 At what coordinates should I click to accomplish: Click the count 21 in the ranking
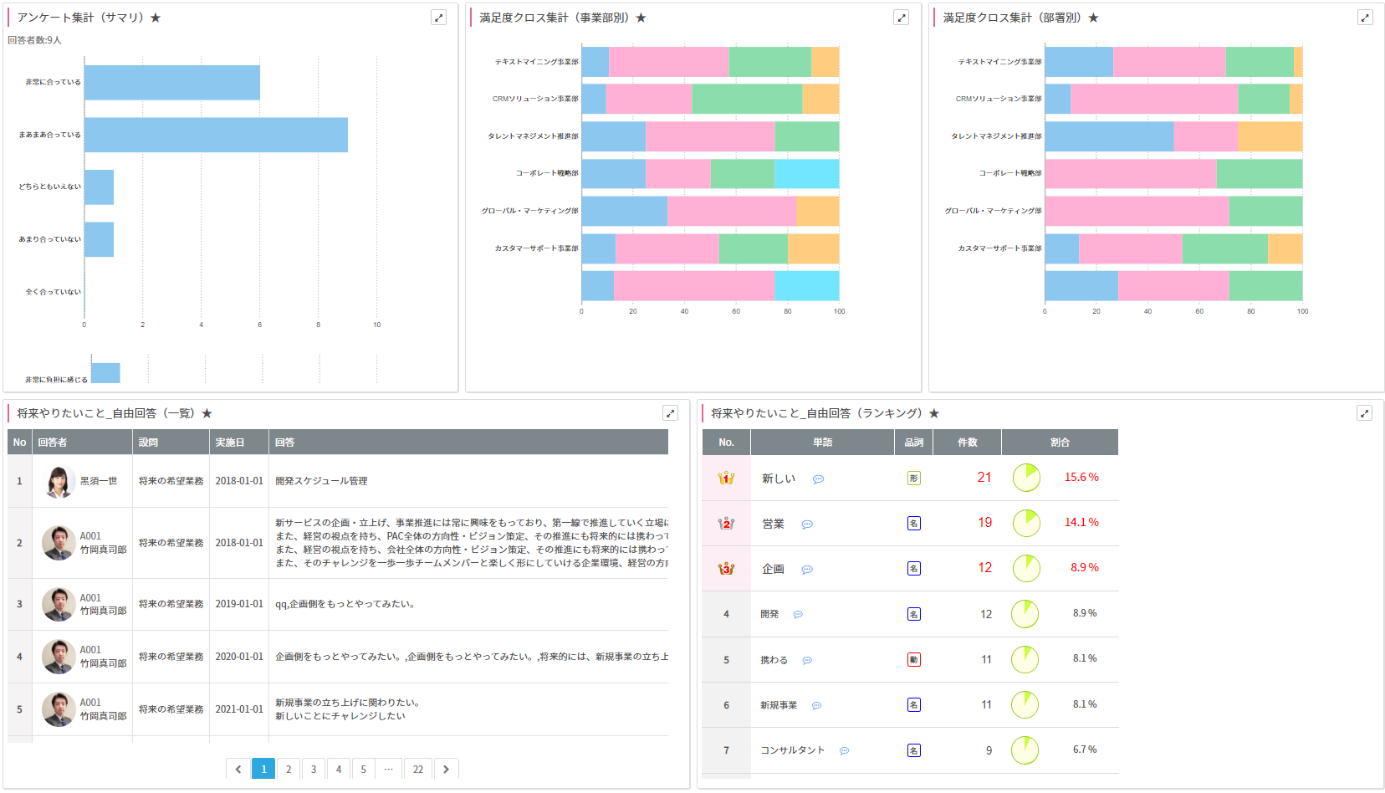pyautogui.click(x=984, y=478)
